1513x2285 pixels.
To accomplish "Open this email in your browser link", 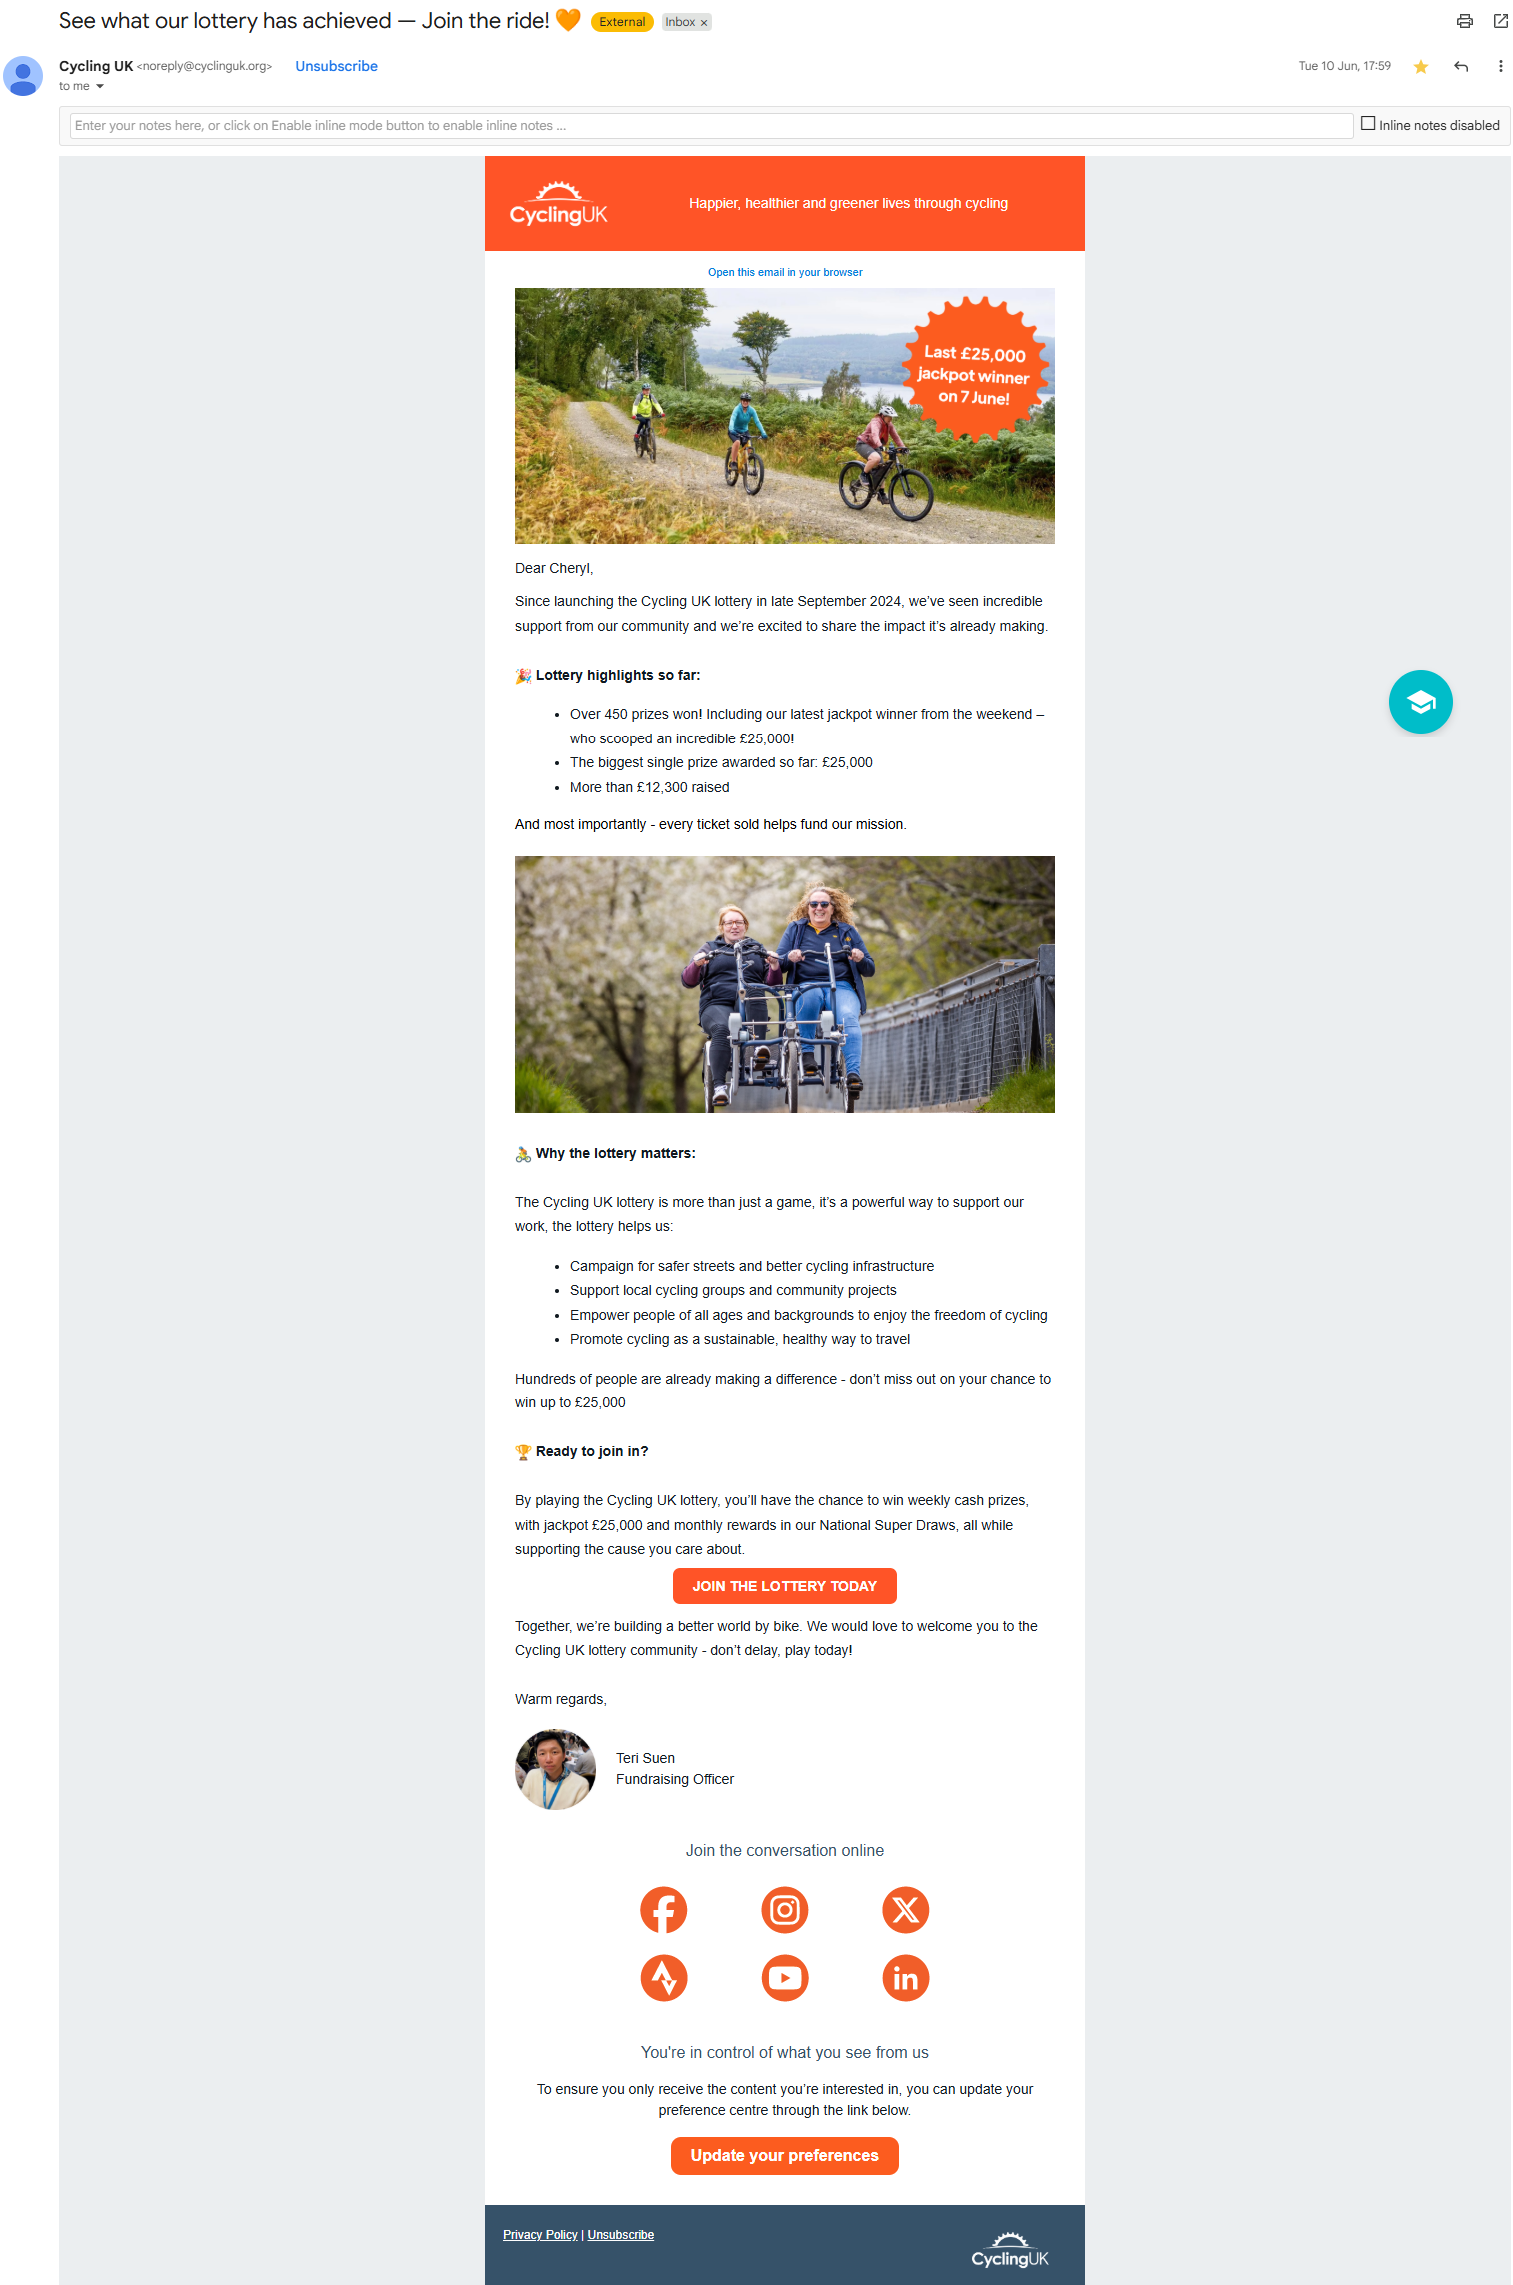I will pyautogui.click(x=785, y=272).
